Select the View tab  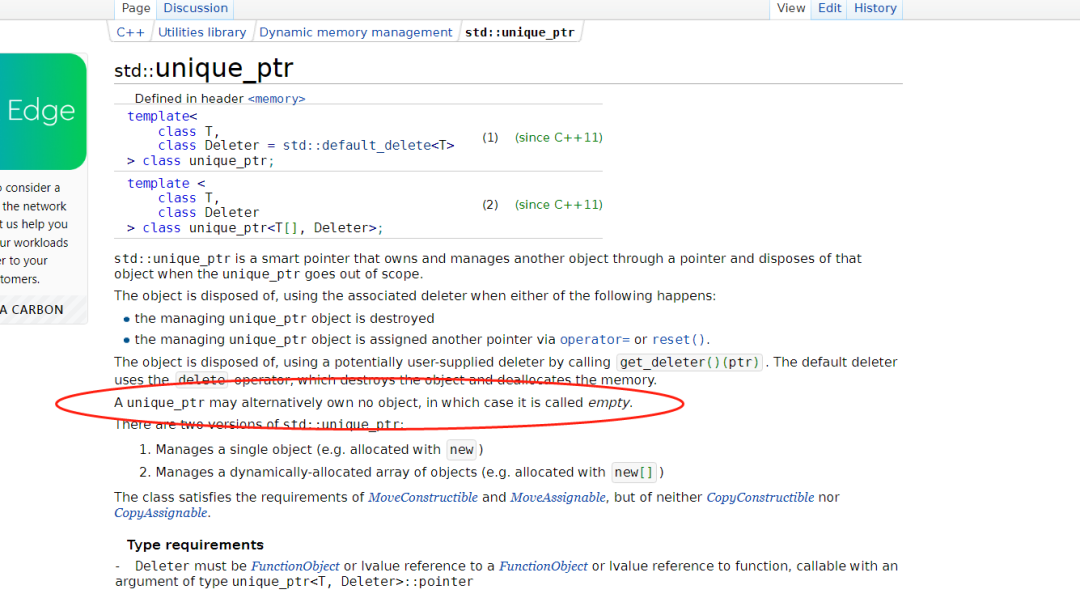pos(791,8)
